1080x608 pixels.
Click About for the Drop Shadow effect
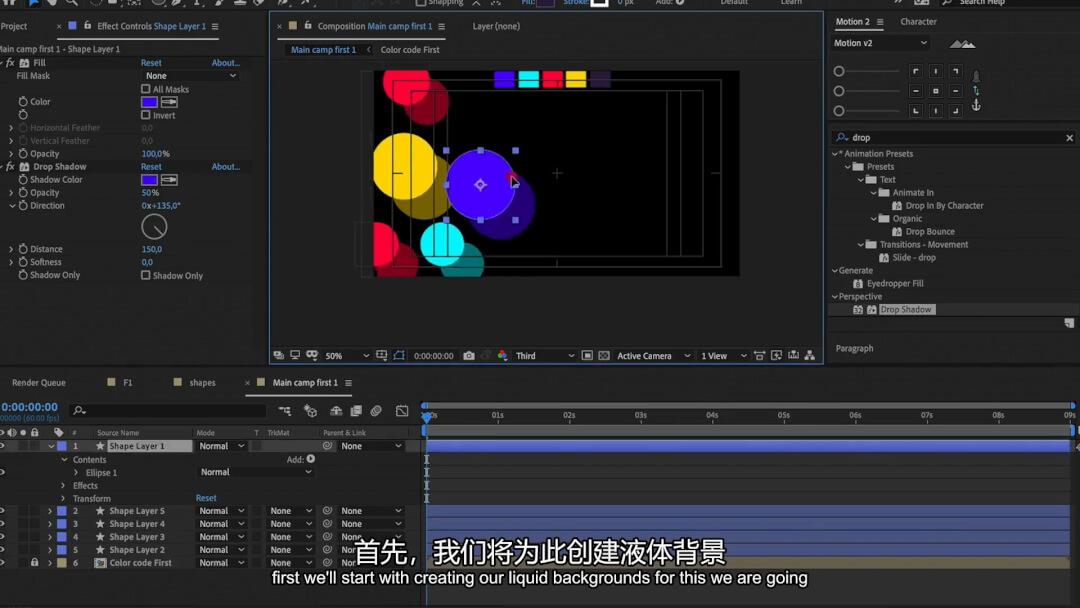click(225, 167)
